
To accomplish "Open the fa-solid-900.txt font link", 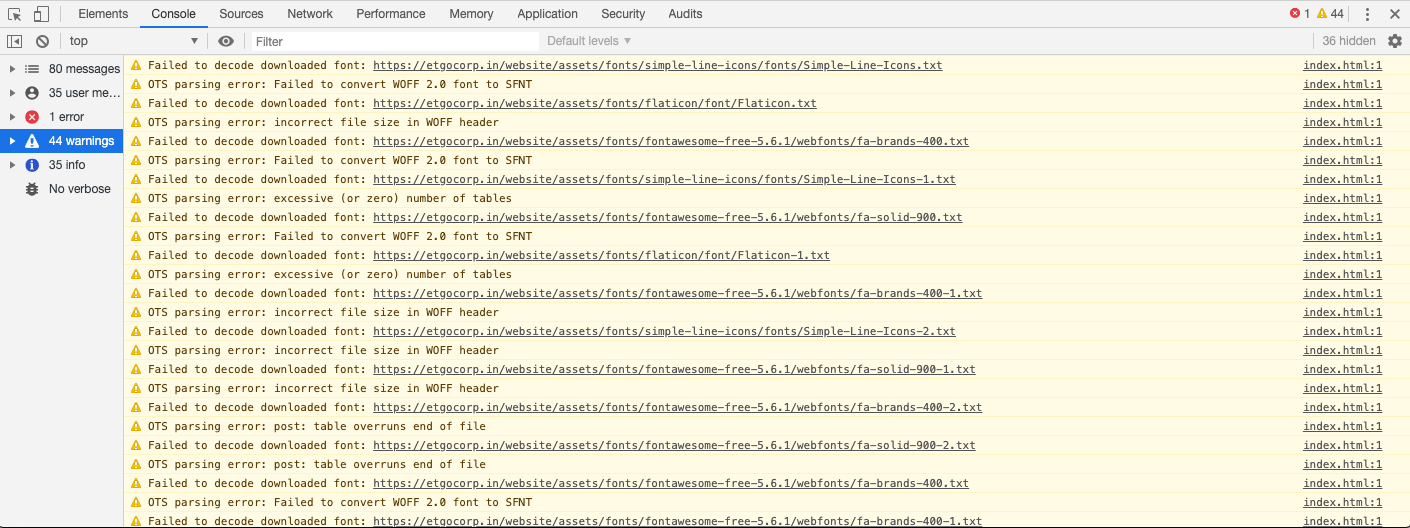I will tap(667, 217).
